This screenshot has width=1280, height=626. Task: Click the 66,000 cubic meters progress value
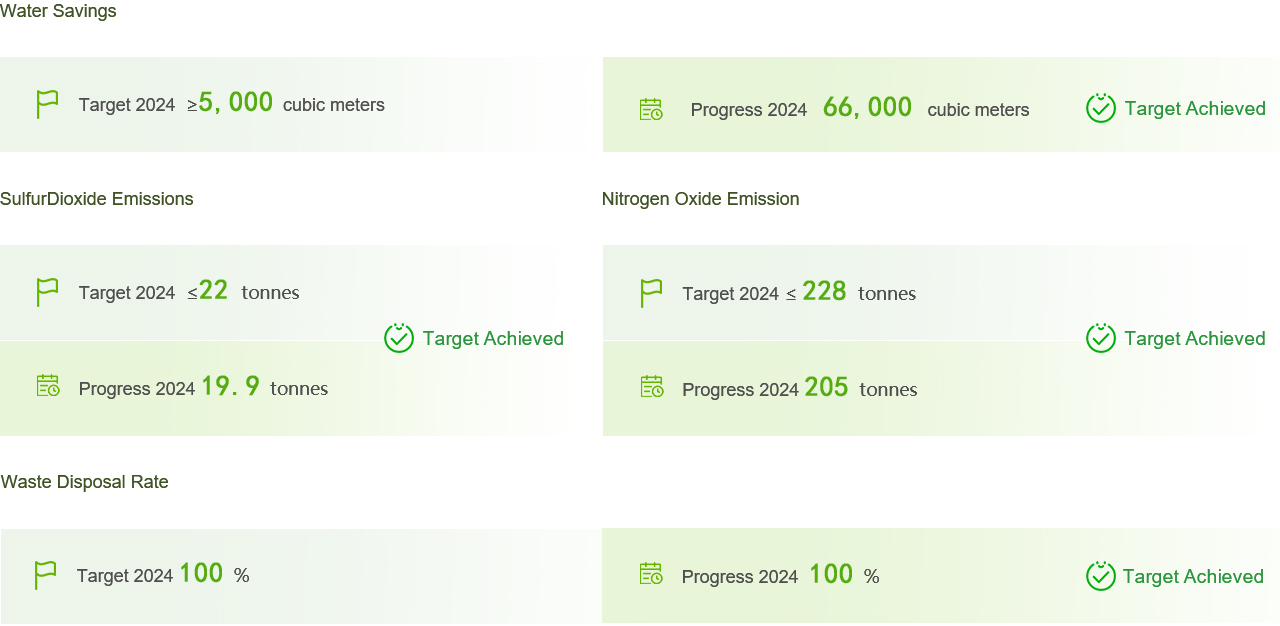[x=926, y=108]
